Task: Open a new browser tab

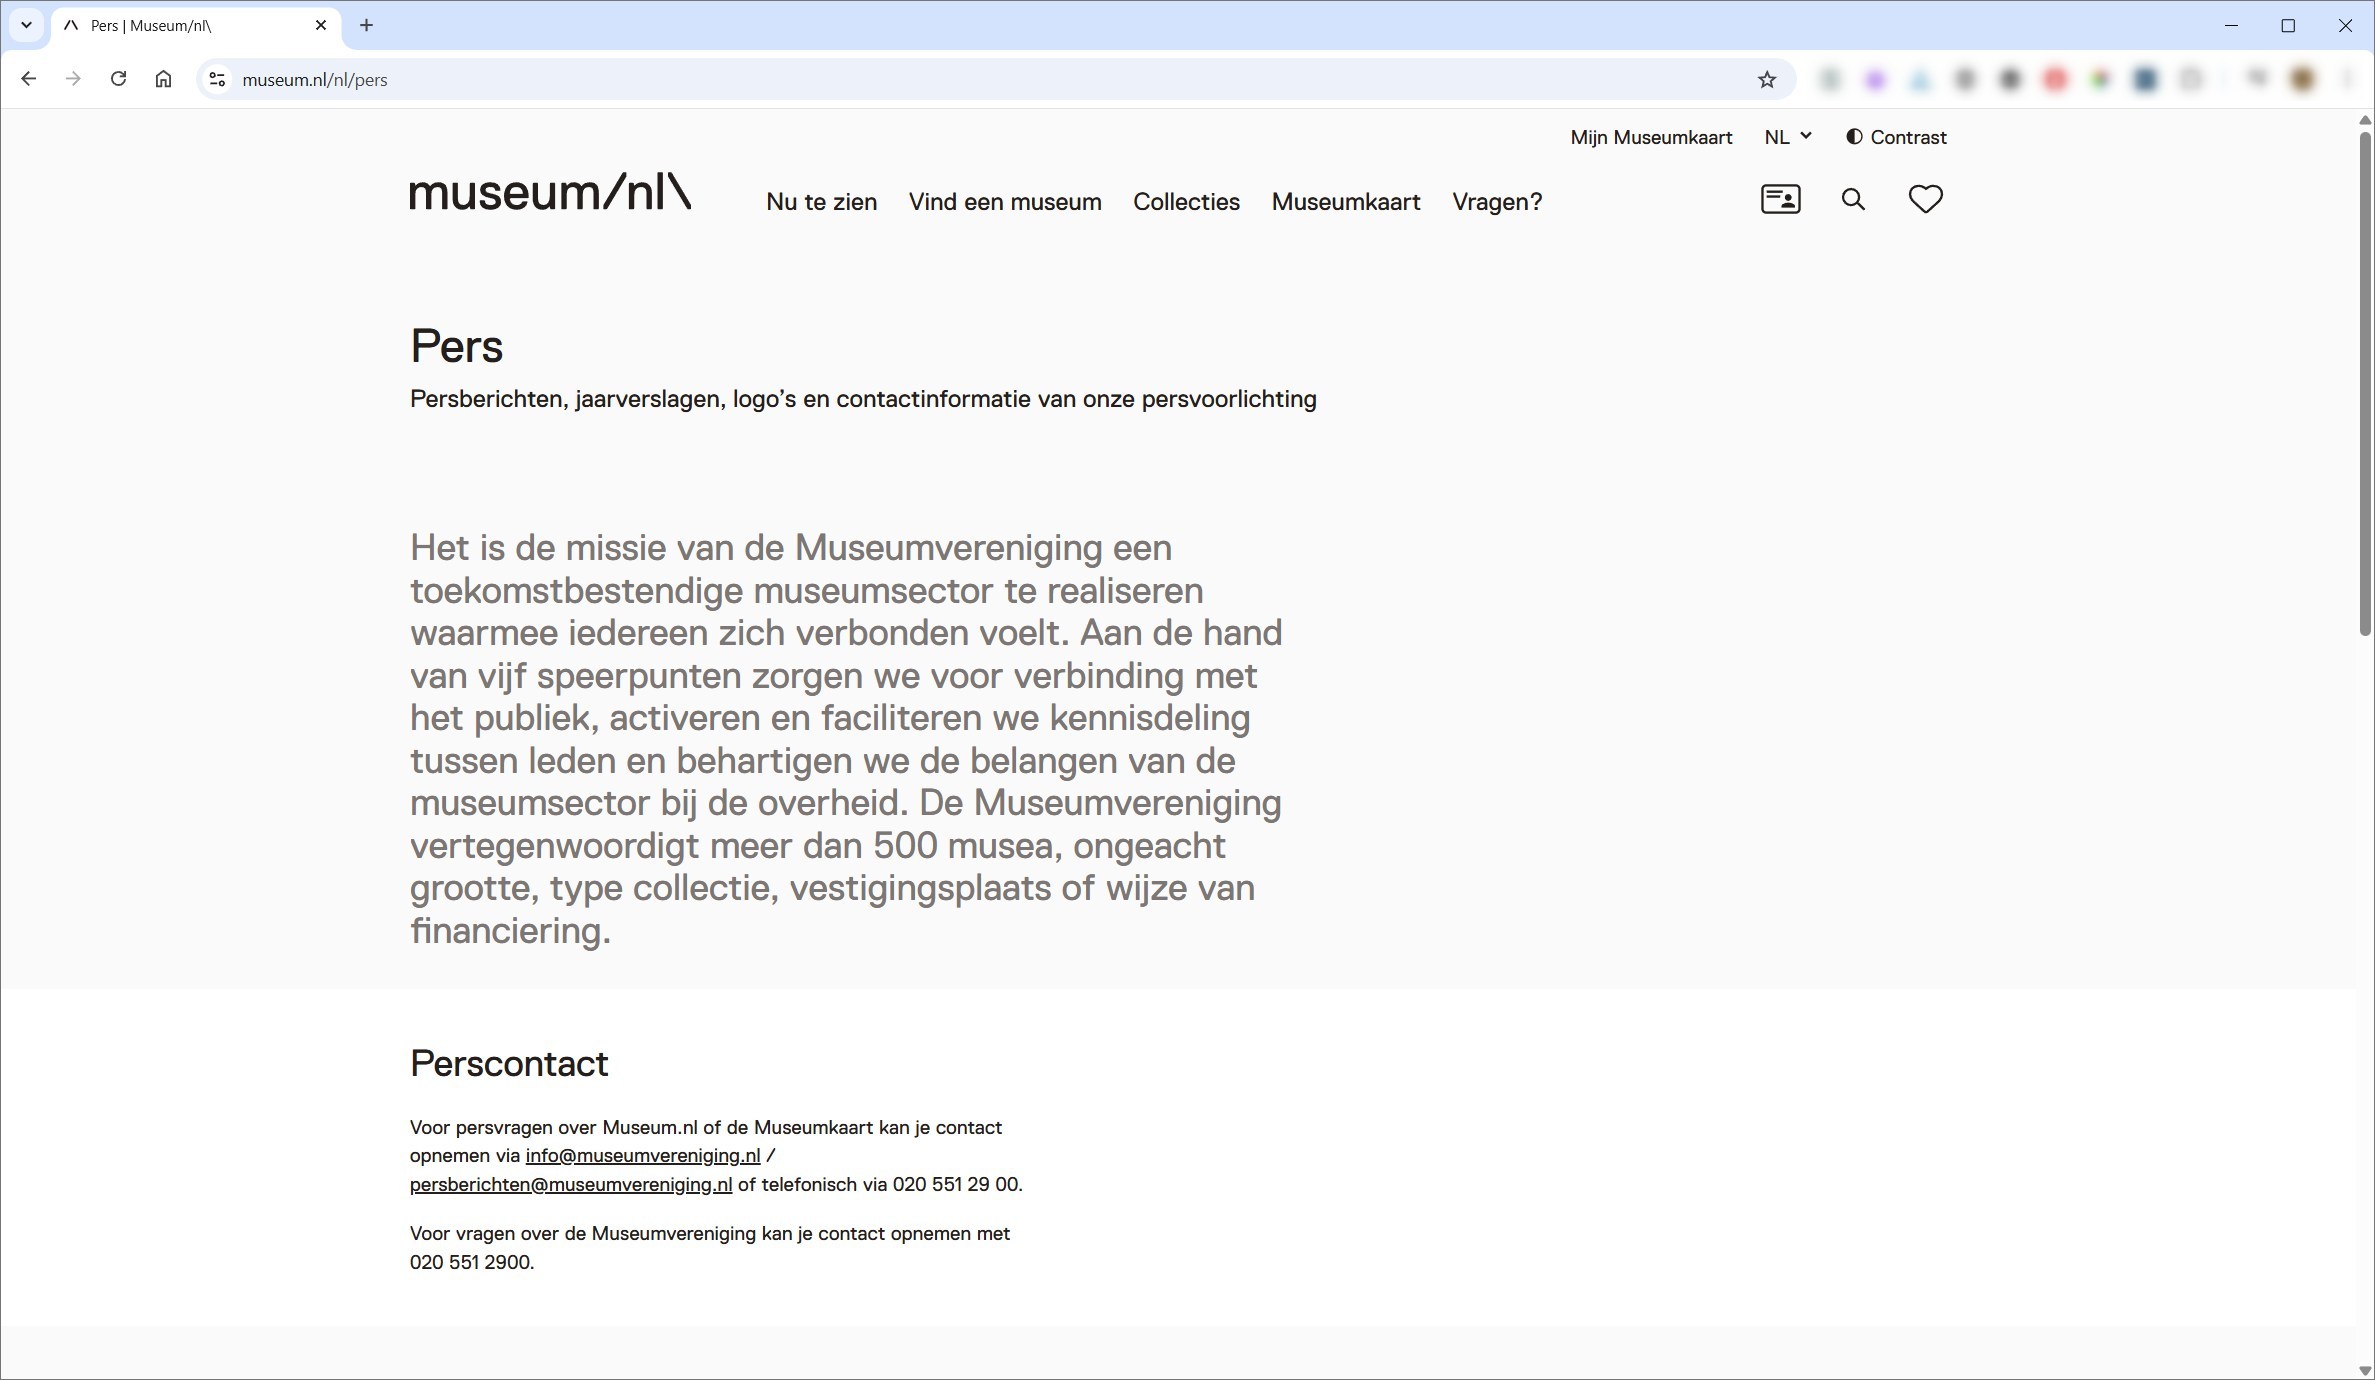Action: point(366,25)
